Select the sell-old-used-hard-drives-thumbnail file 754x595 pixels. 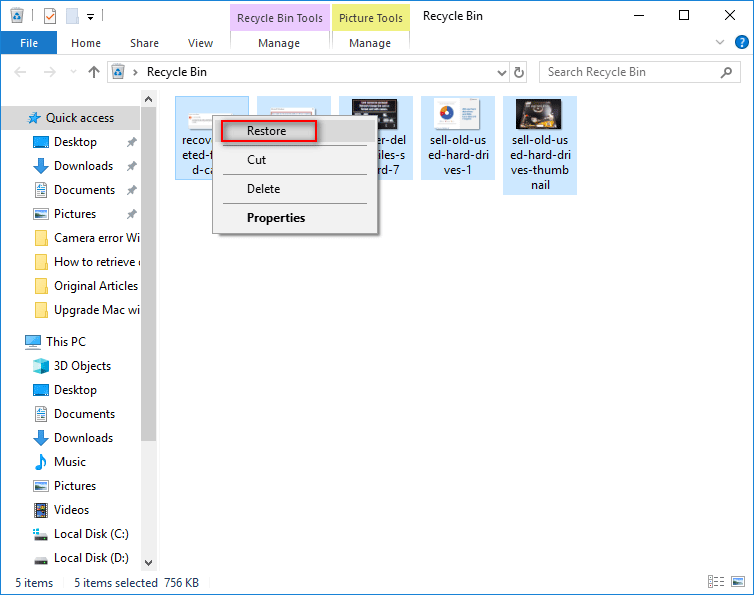(540, 146)
